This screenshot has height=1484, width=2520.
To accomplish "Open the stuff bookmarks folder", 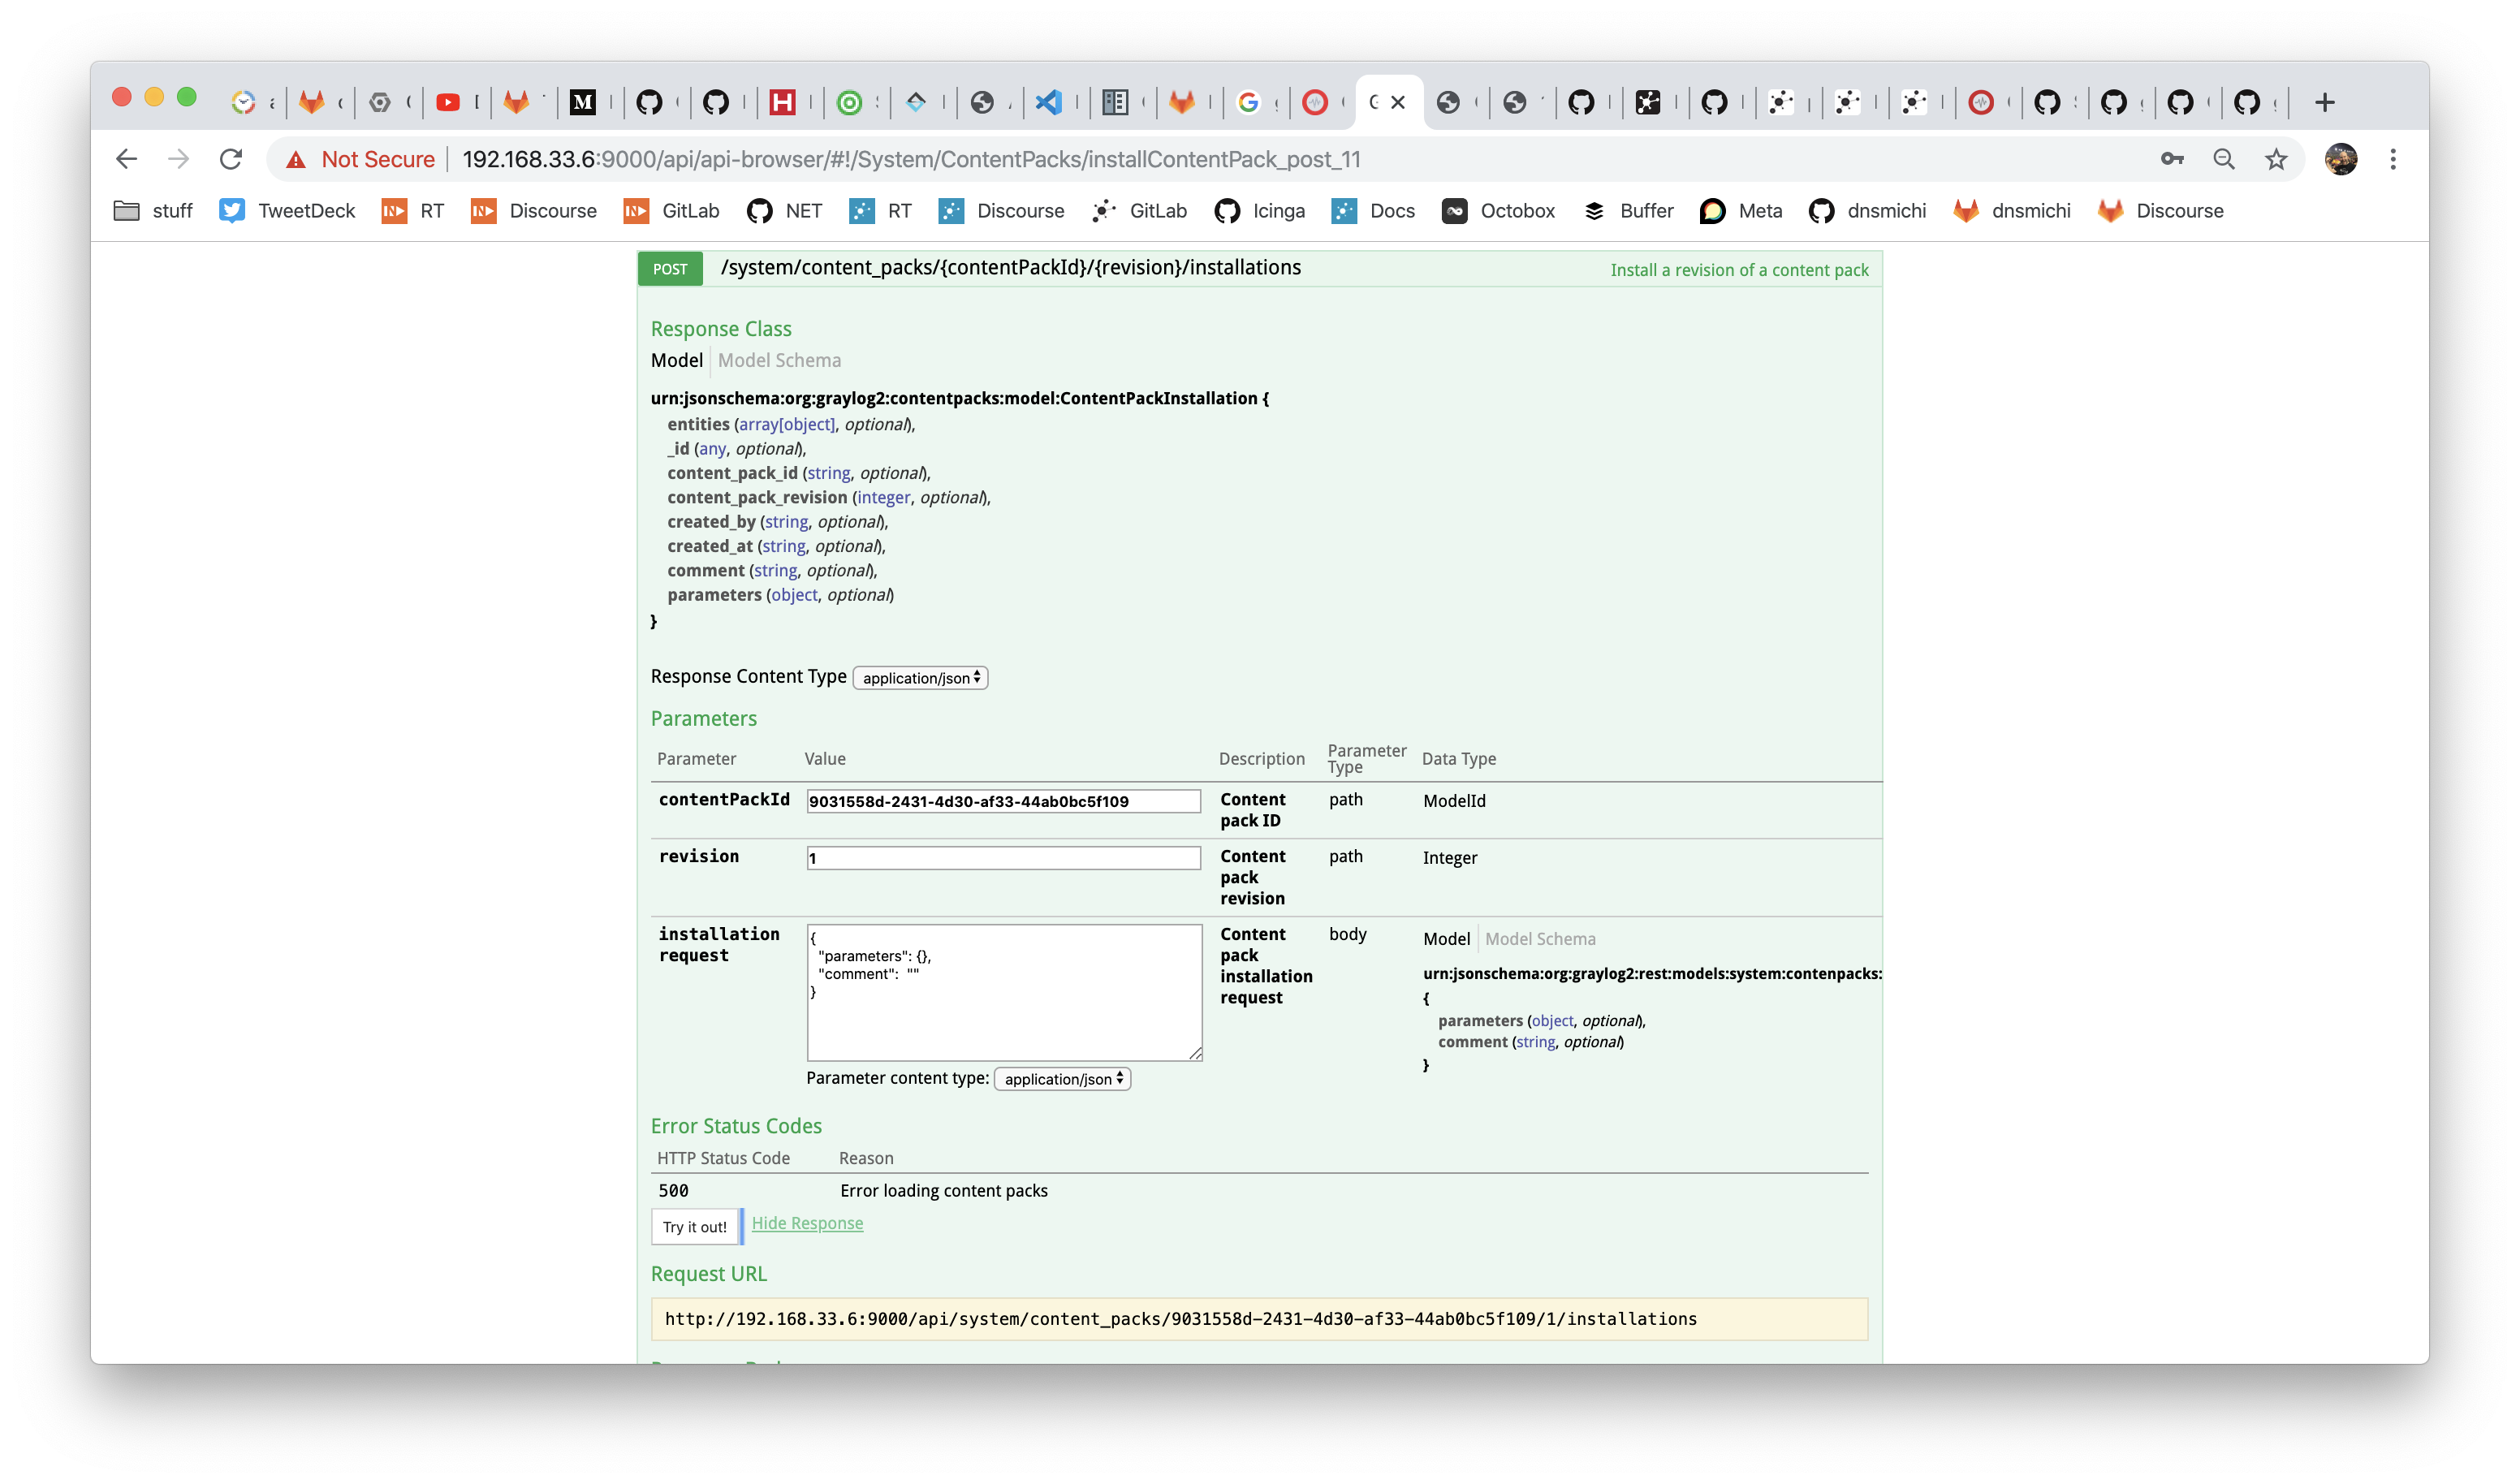I will coord(153,211).
